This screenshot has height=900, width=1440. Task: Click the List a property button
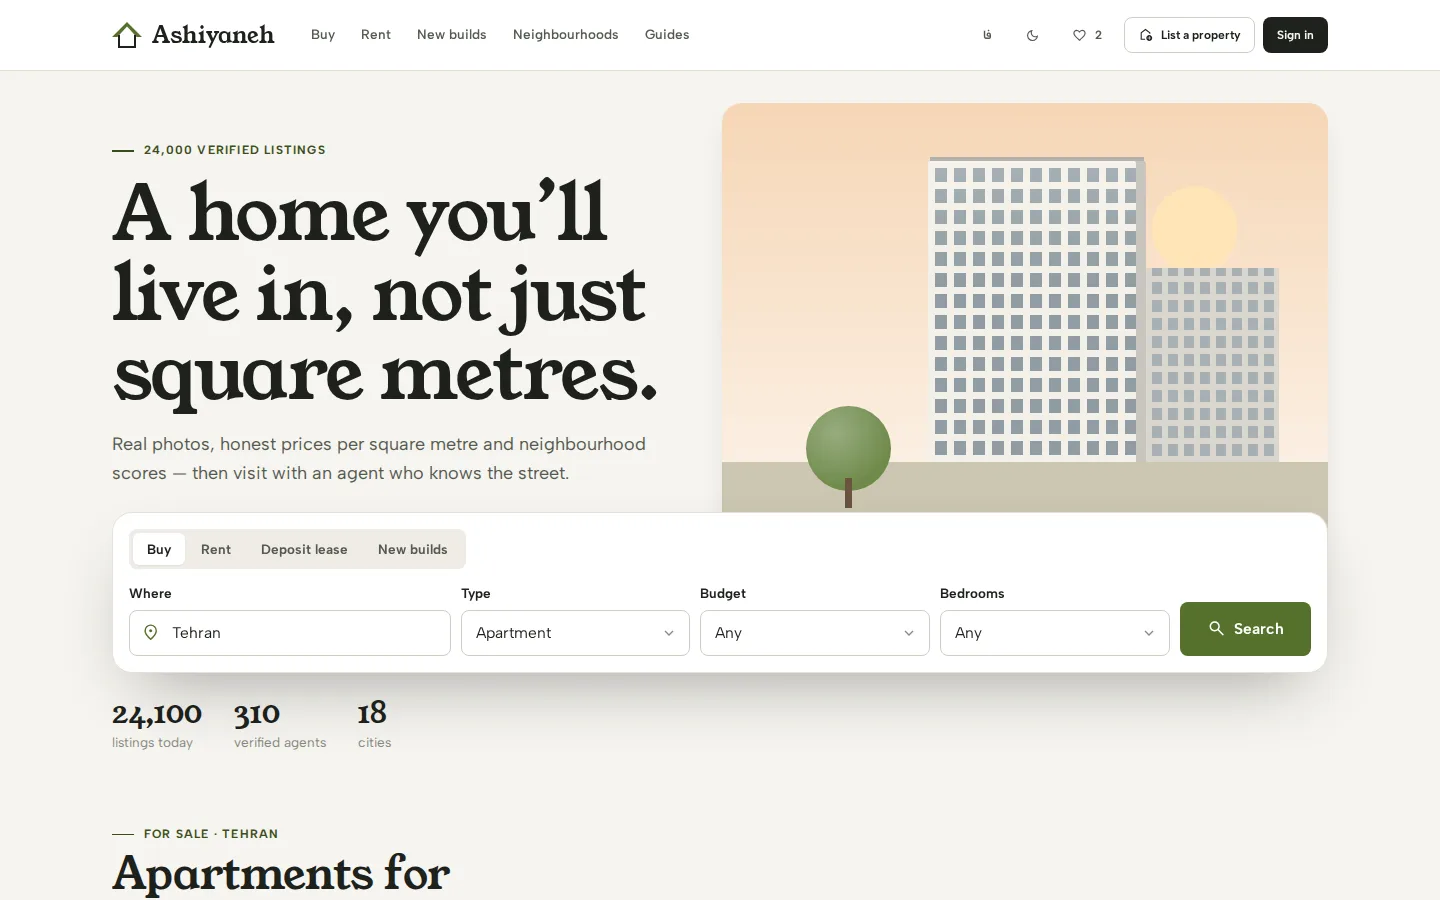[x=1189, y=35]
